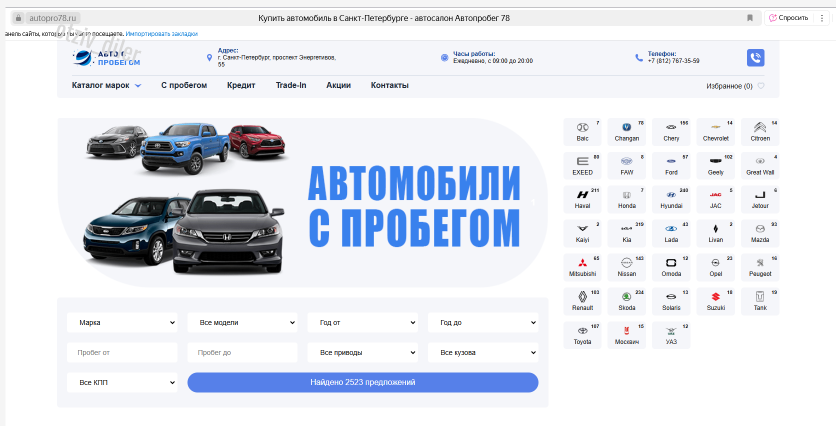The image size is (836, 426).
Task: Open the Great Wall brand tile
Action: click(x=760, y=166)
